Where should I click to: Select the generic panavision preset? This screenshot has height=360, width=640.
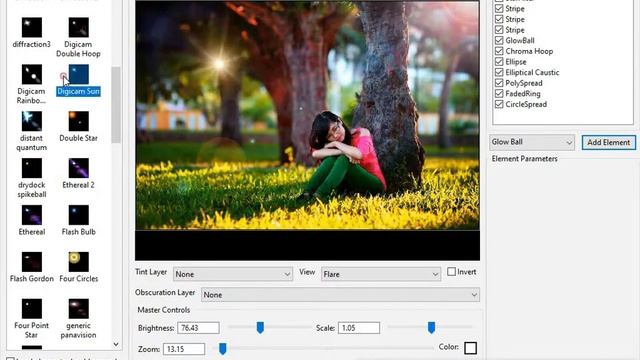78,309
